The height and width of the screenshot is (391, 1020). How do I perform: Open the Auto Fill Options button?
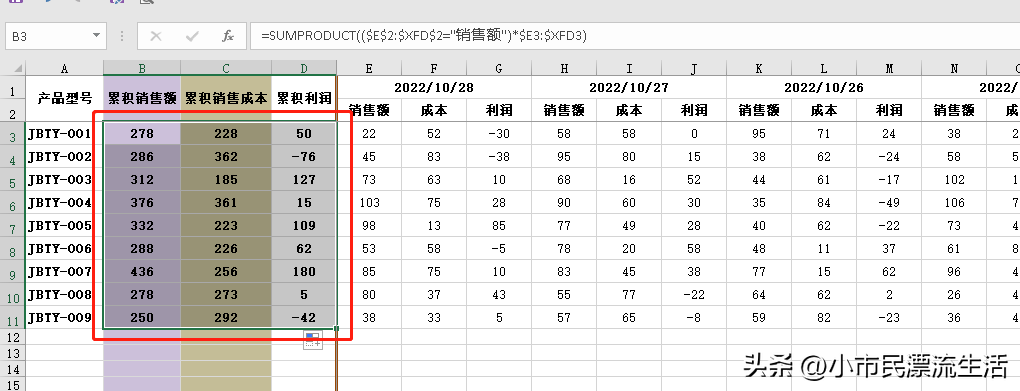tap(312, 340)
